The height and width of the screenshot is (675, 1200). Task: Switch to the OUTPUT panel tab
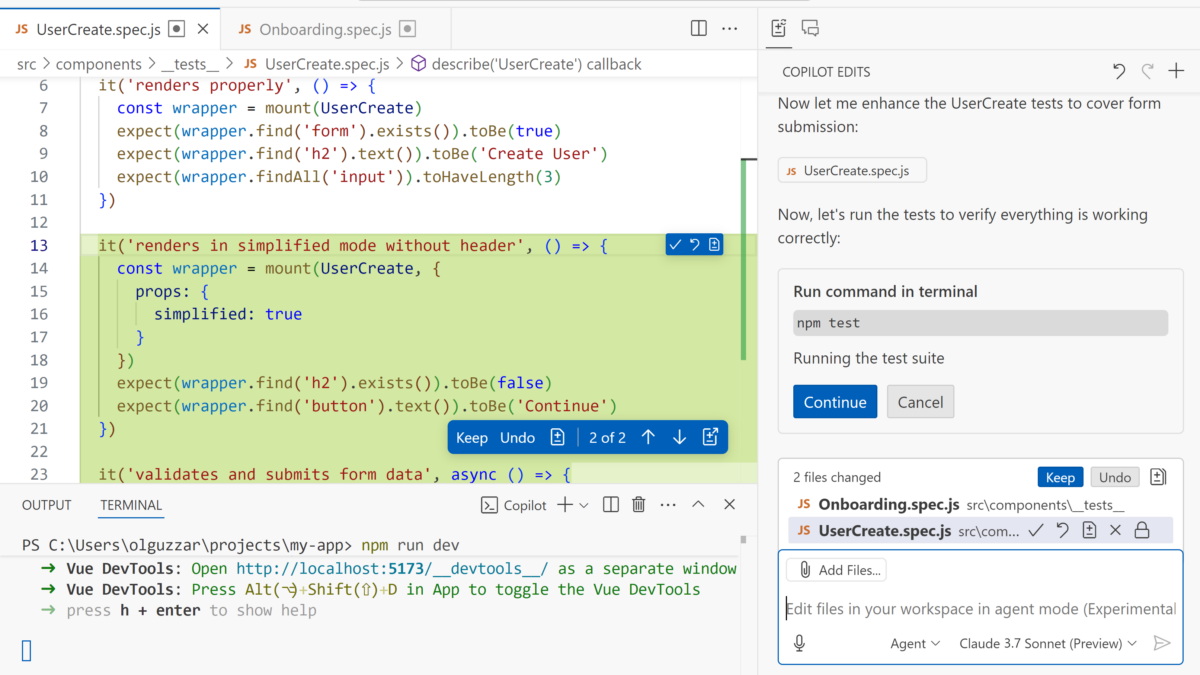pyautogui.click(x=47, y=505)
